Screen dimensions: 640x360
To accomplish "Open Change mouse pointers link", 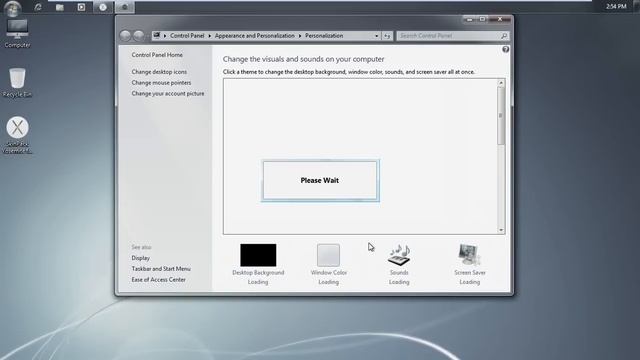I will pyautogui.click(x=161, y=82).
